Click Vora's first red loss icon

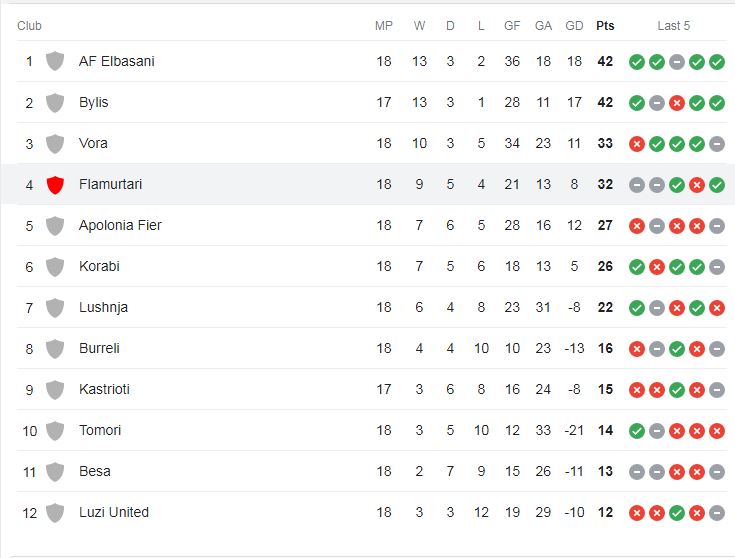[637, 144]
